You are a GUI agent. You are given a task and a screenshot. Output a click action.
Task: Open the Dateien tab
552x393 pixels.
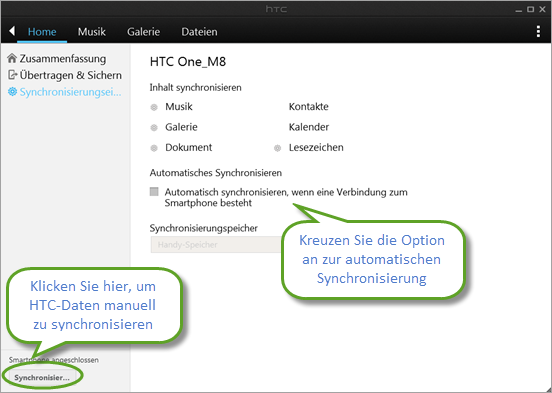point(199,32)
